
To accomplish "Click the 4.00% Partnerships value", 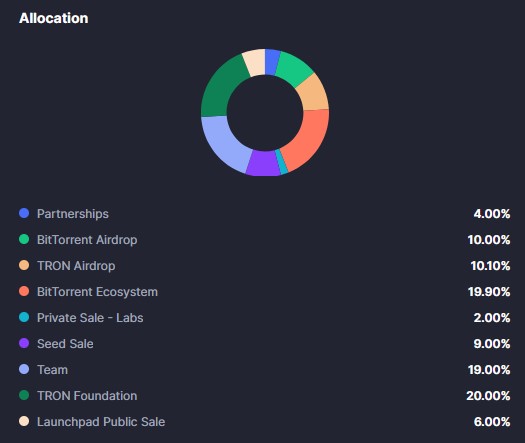I will 492,214.
